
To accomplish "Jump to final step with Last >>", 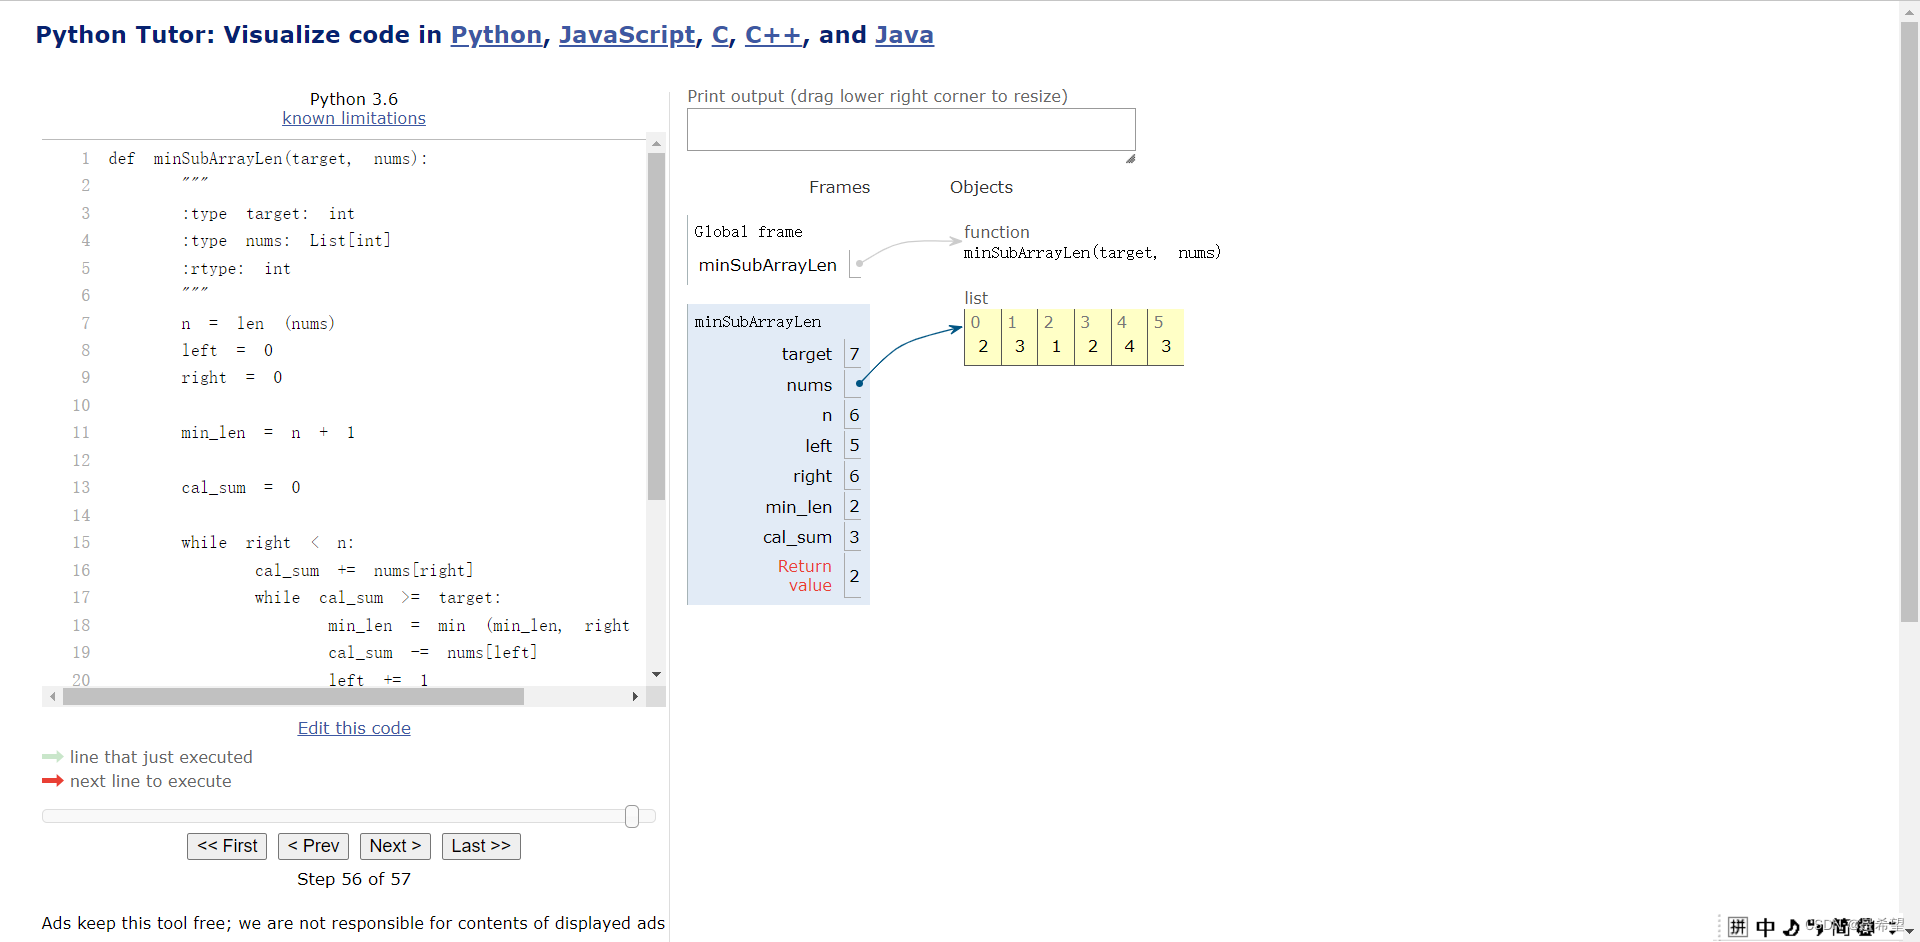I will (481, 846).
